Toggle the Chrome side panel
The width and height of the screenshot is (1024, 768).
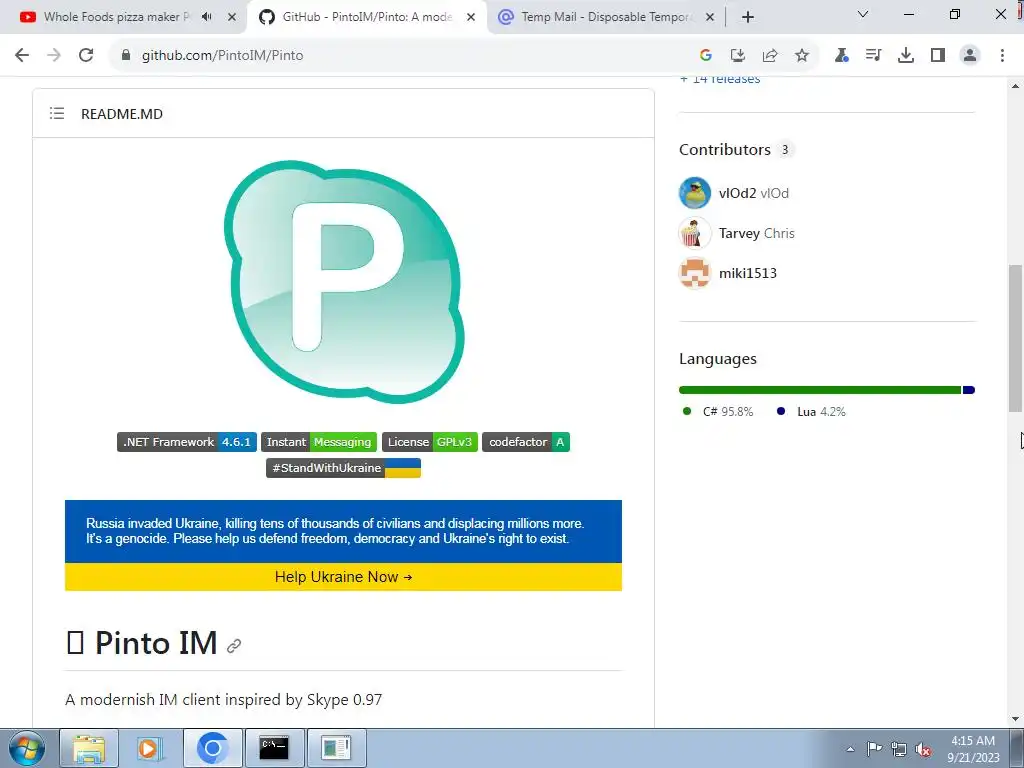tap(938, 56)
